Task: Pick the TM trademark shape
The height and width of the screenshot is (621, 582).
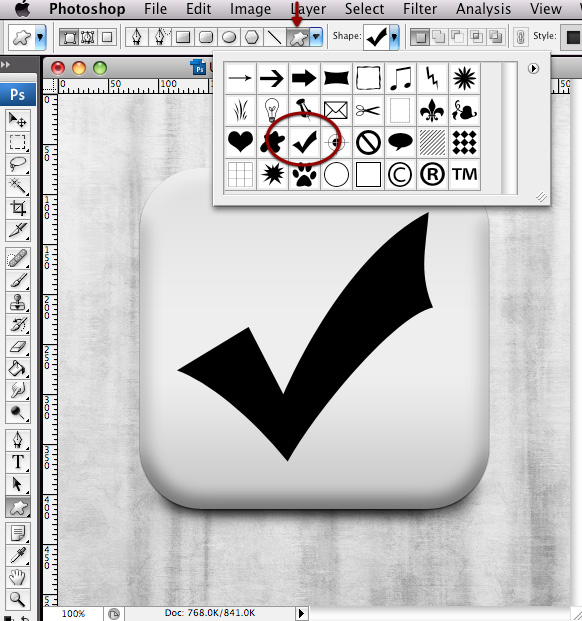Action: 464,174
